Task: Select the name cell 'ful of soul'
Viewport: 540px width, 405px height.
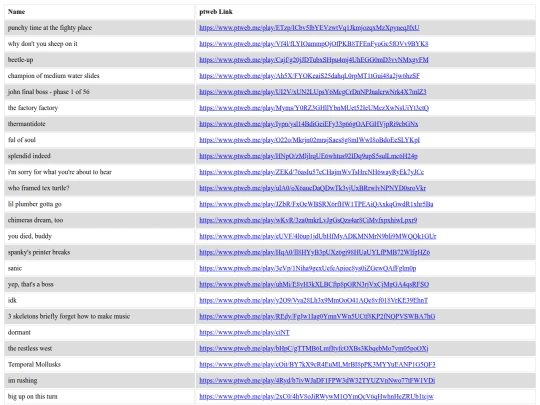Action: 100,140
